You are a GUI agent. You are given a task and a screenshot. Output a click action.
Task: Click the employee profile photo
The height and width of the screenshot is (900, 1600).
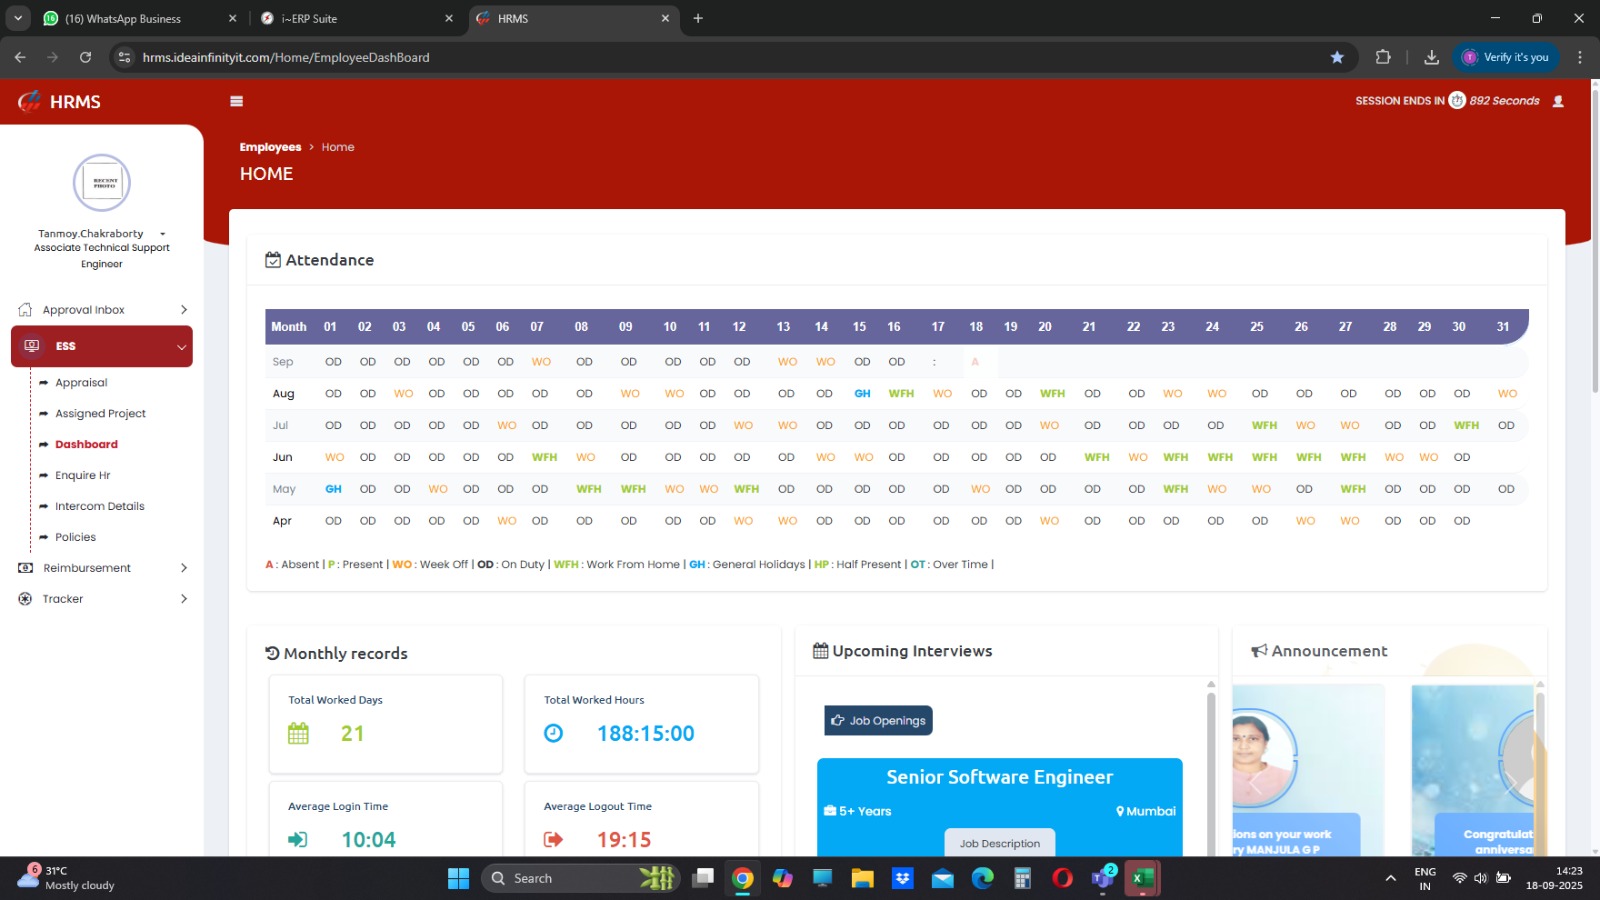coord(102,183)
